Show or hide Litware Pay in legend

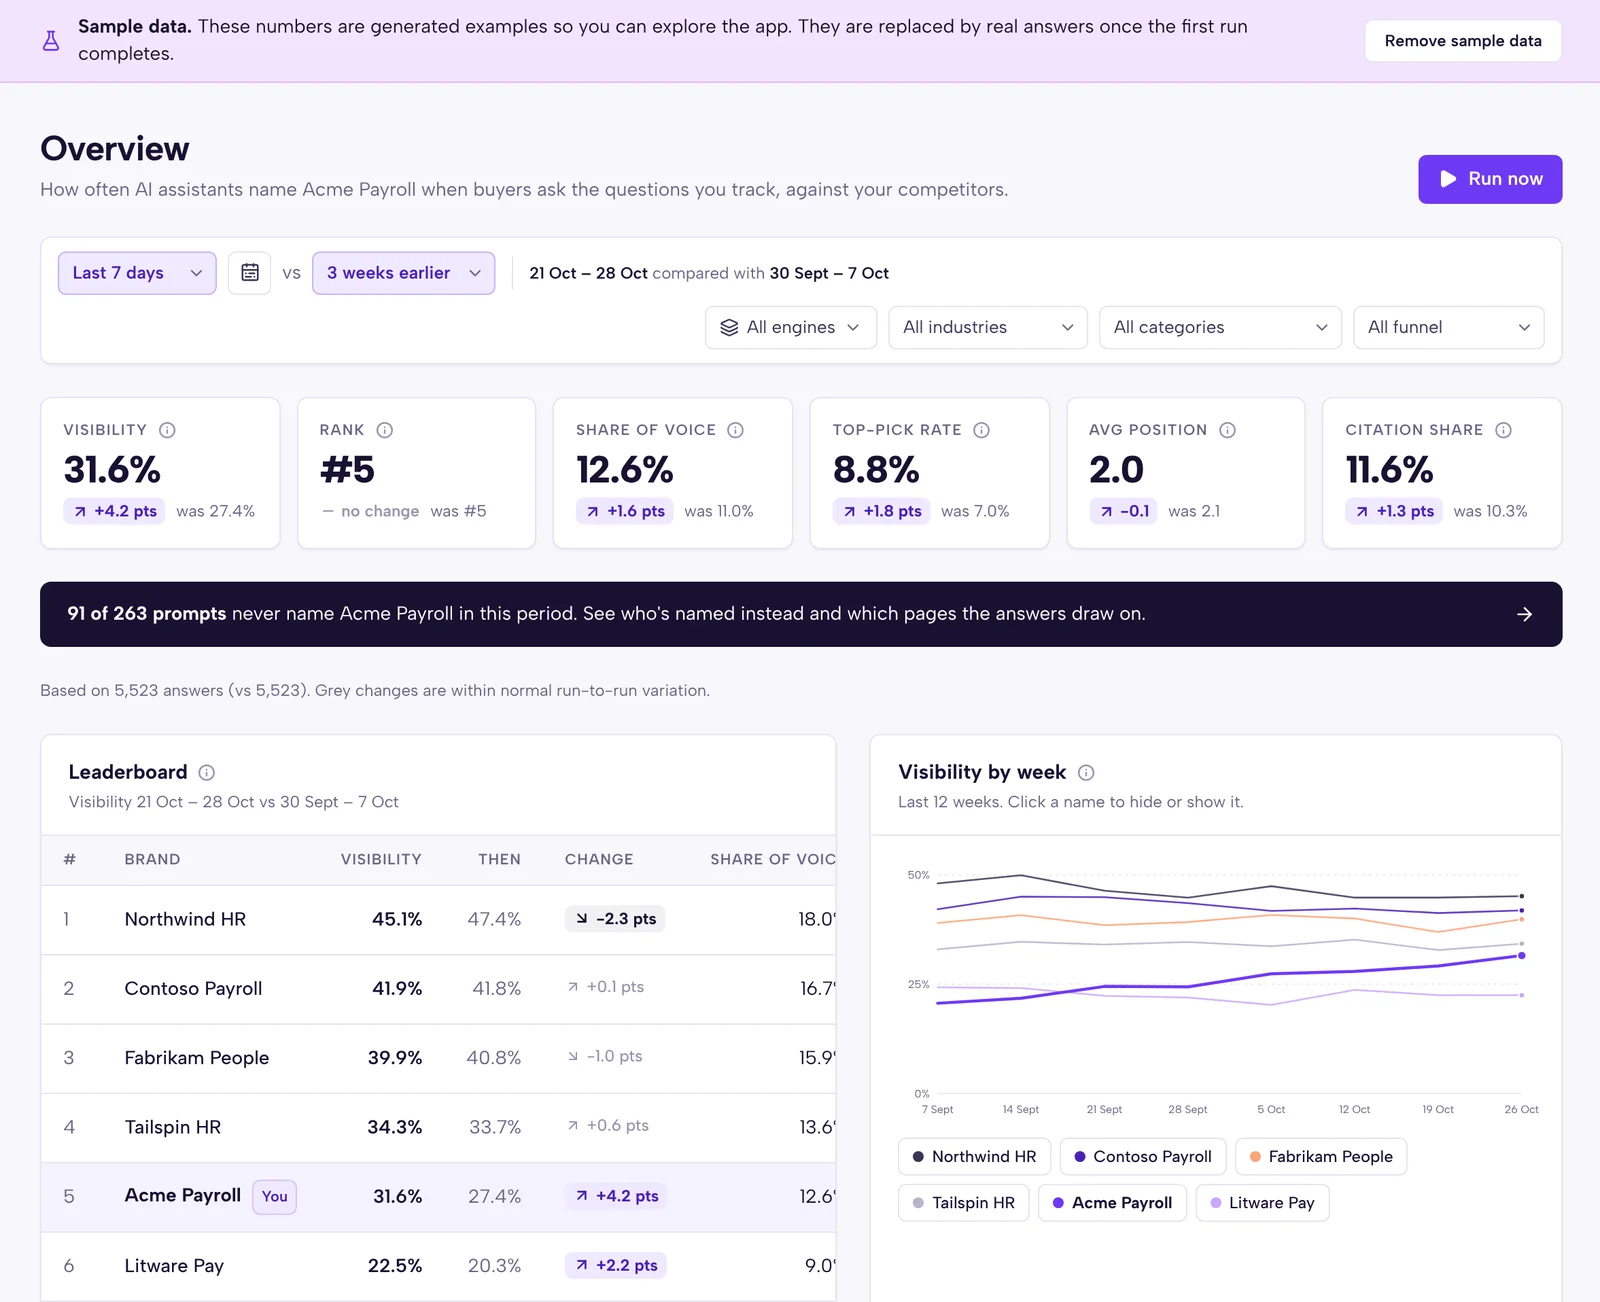click(x=1262, y=1203)
